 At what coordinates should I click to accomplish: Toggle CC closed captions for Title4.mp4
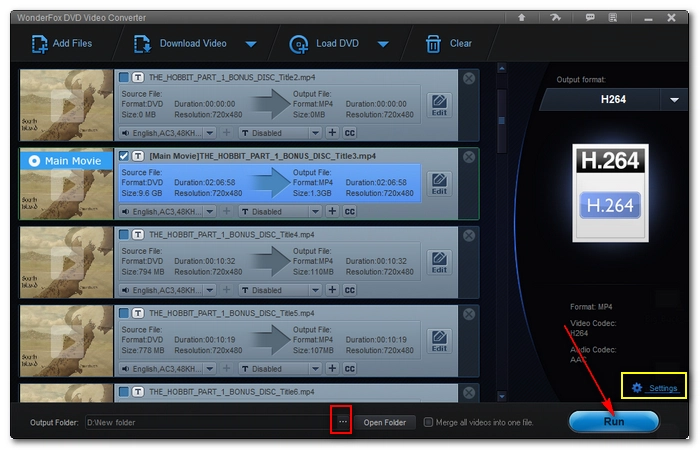click(350, 290)
